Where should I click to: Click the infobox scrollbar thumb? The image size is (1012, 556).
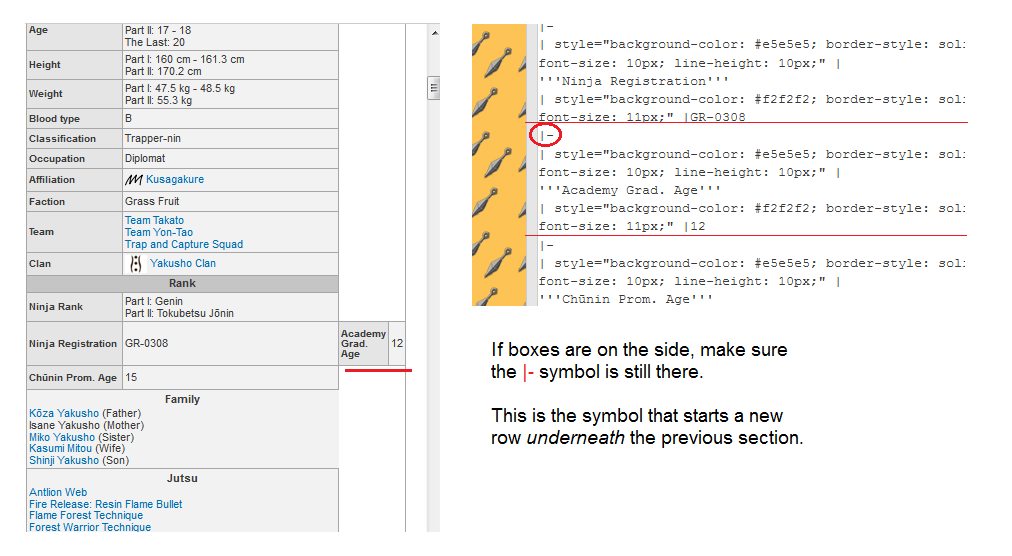click(x=434, y=88)
